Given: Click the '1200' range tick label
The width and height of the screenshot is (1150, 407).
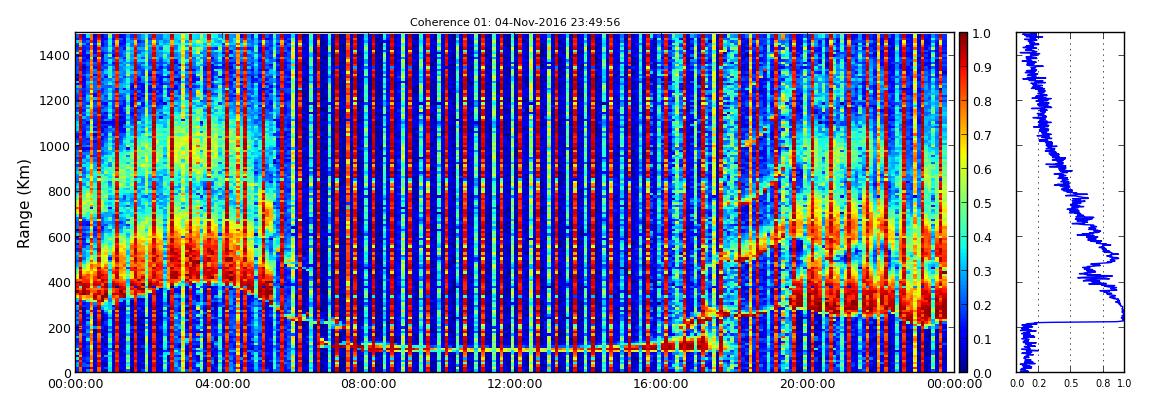Looking at the screenshot, I should (x=55, y=100).
